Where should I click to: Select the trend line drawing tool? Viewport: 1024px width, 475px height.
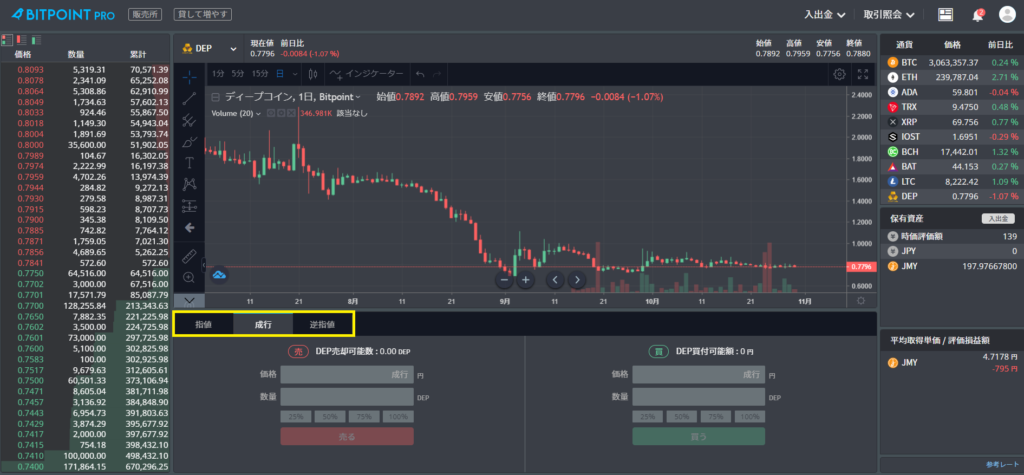coord(189,99)
